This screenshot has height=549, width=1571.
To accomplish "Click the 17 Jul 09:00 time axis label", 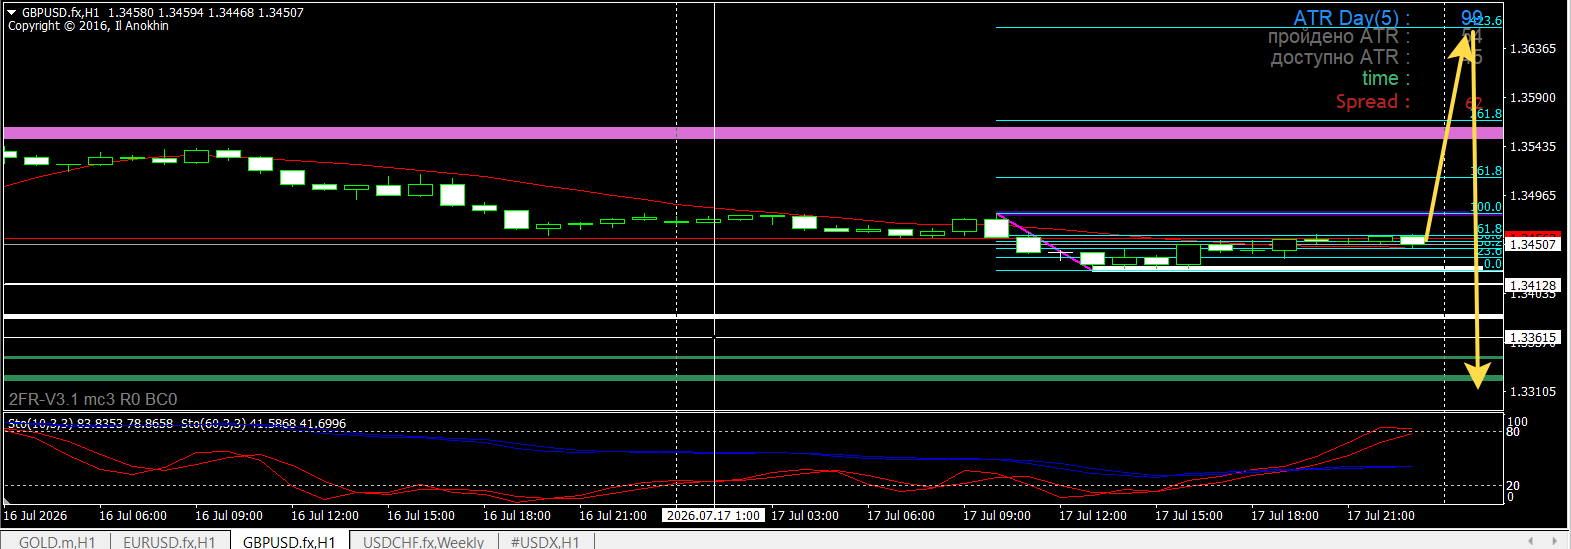I will tap(997, 515).
